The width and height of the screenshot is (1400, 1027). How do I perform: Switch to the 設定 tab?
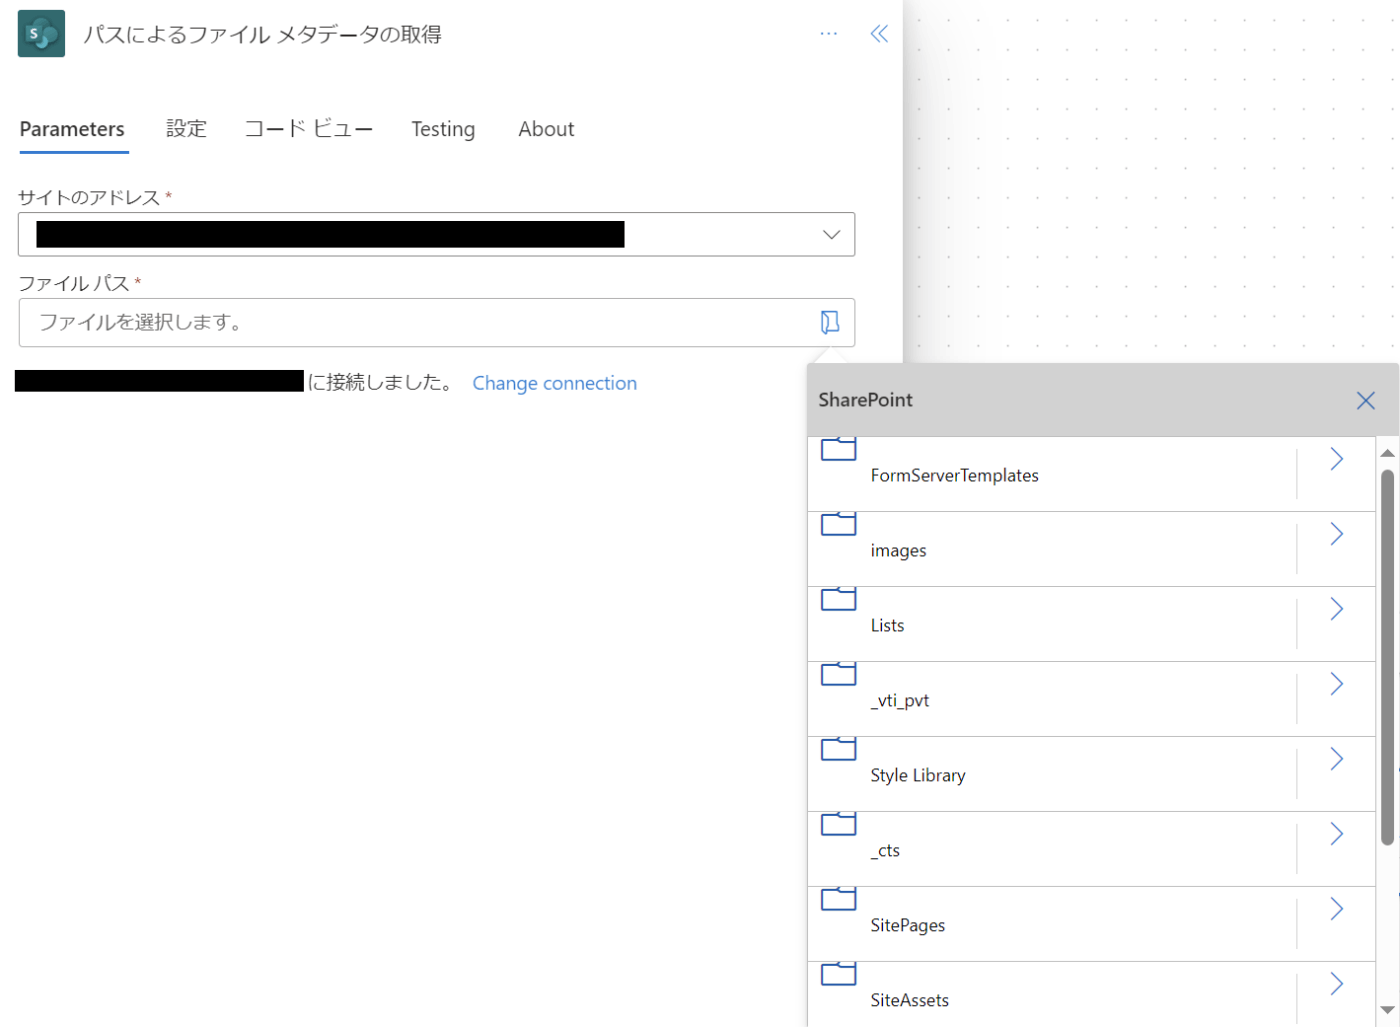[186, 129]
